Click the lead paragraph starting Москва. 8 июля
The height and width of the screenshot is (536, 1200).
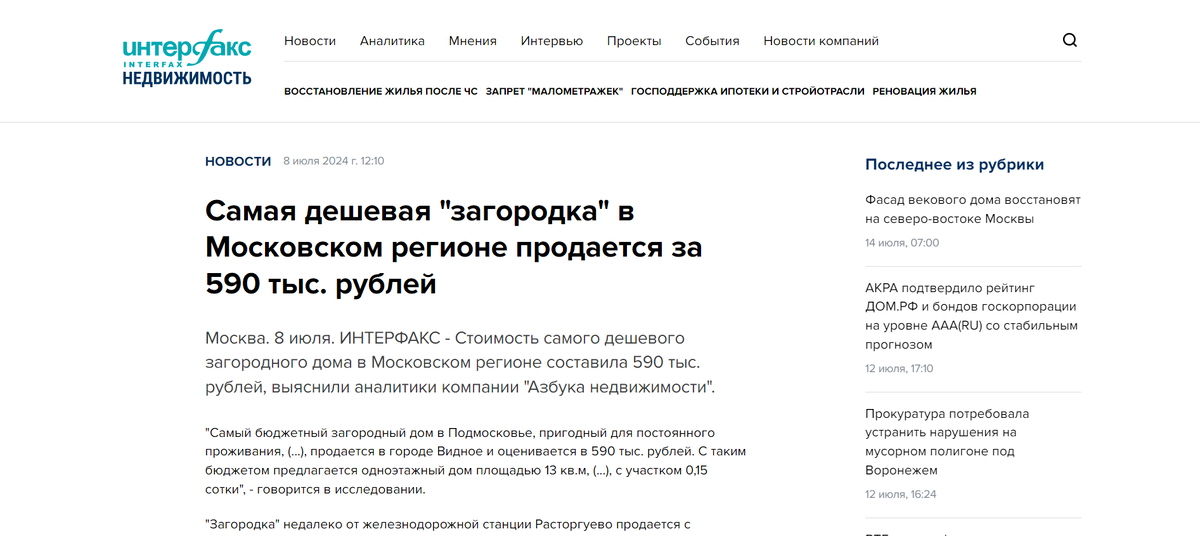click(461, 362)
